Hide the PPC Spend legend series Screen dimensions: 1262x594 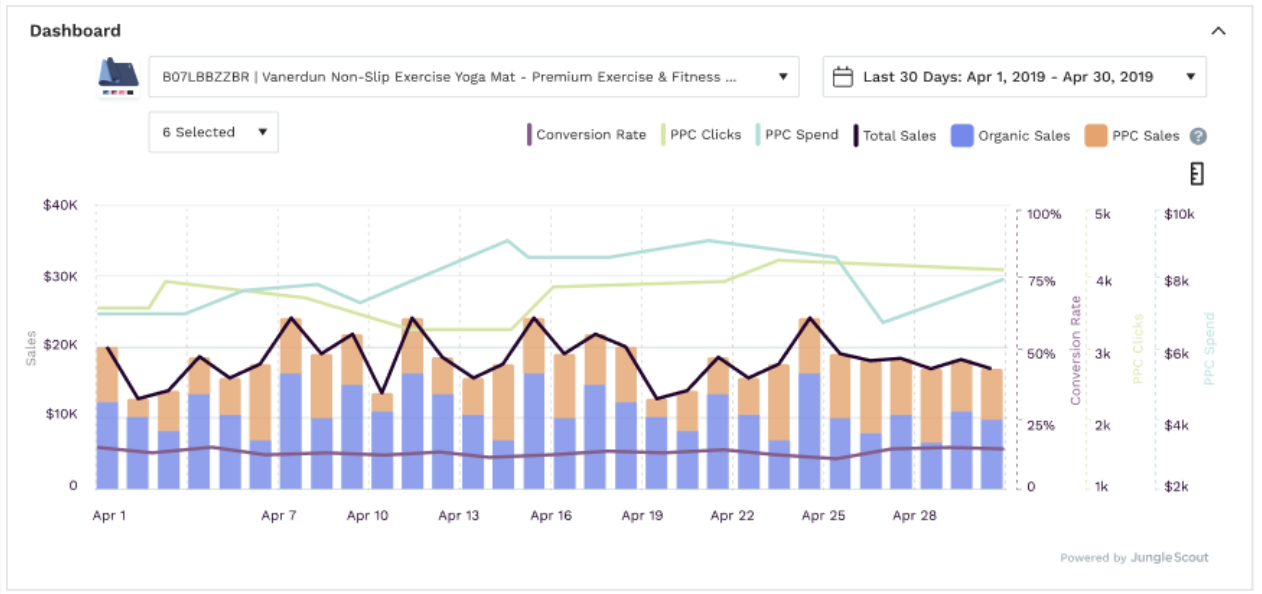801,135
